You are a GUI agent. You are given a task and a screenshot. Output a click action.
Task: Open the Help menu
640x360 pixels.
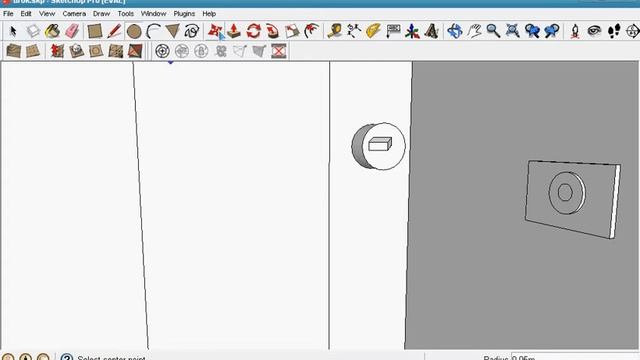pyautogui.click(x=209, y=13)
